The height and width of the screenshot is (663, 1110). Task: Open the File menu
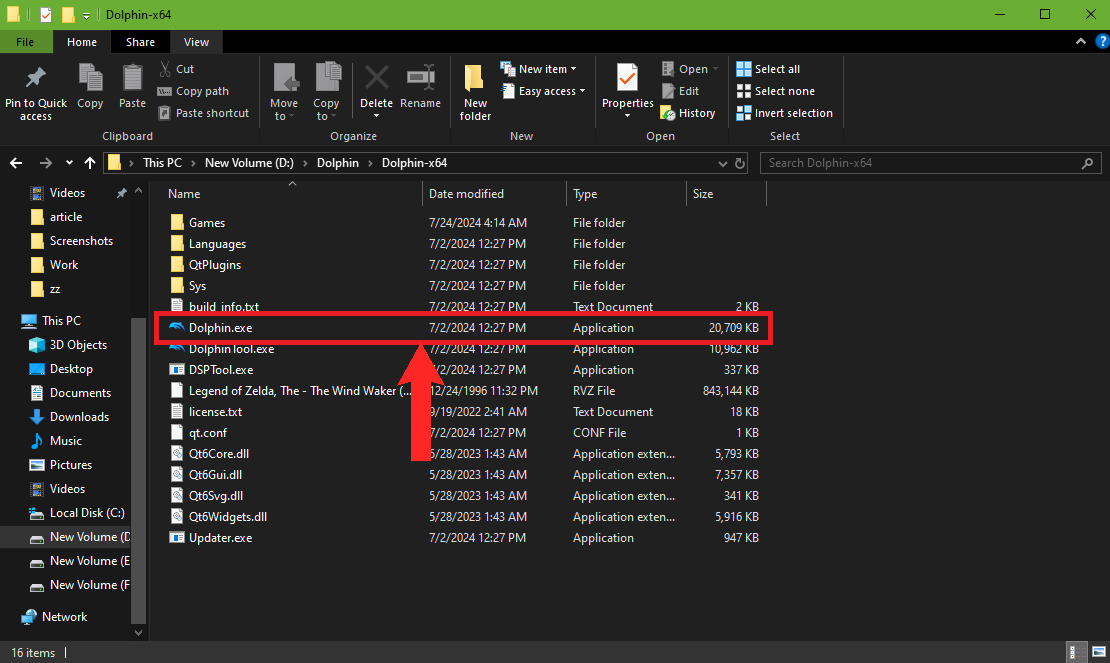click(25, 42)
